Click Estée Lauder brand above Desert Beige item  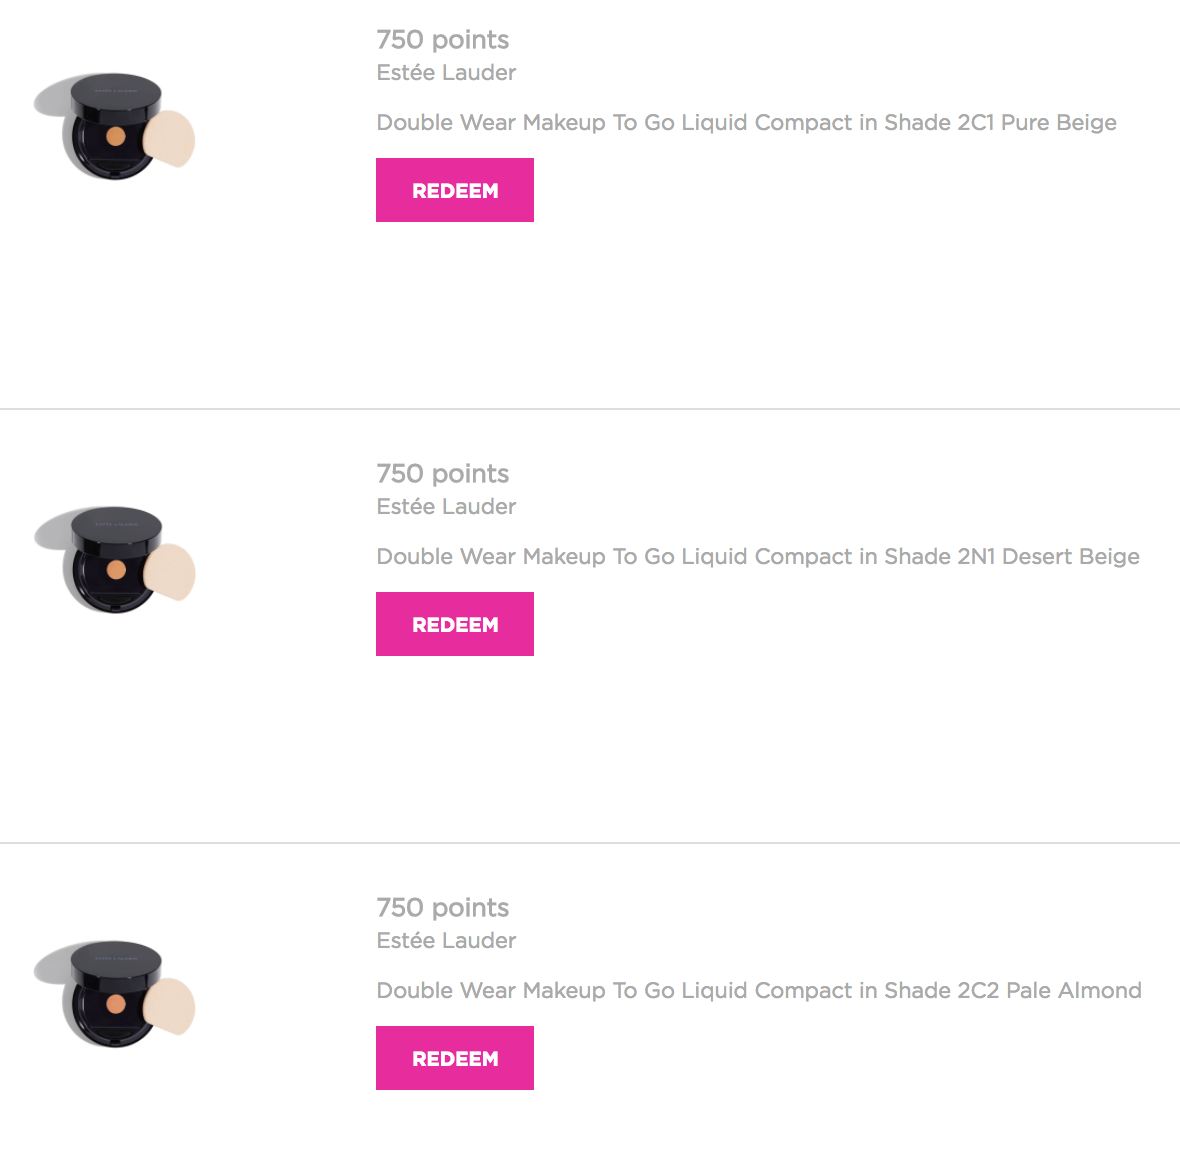pos(446,507)
